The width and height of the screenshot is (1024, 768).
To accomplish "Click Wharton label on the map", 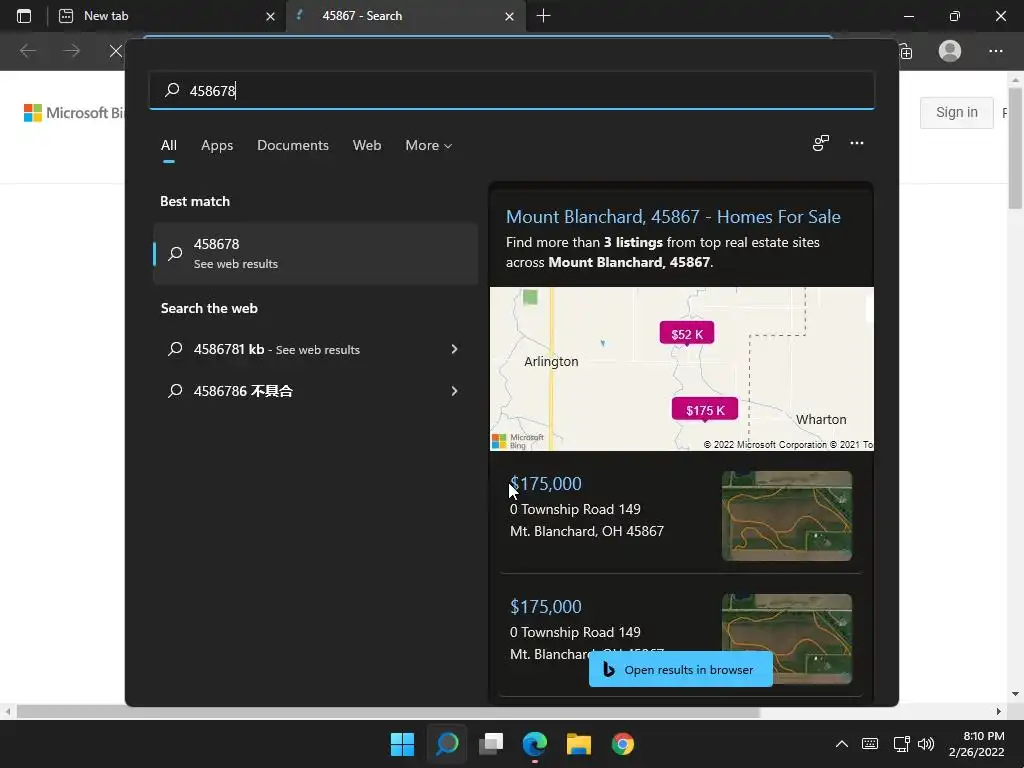I will coord(821,419).
